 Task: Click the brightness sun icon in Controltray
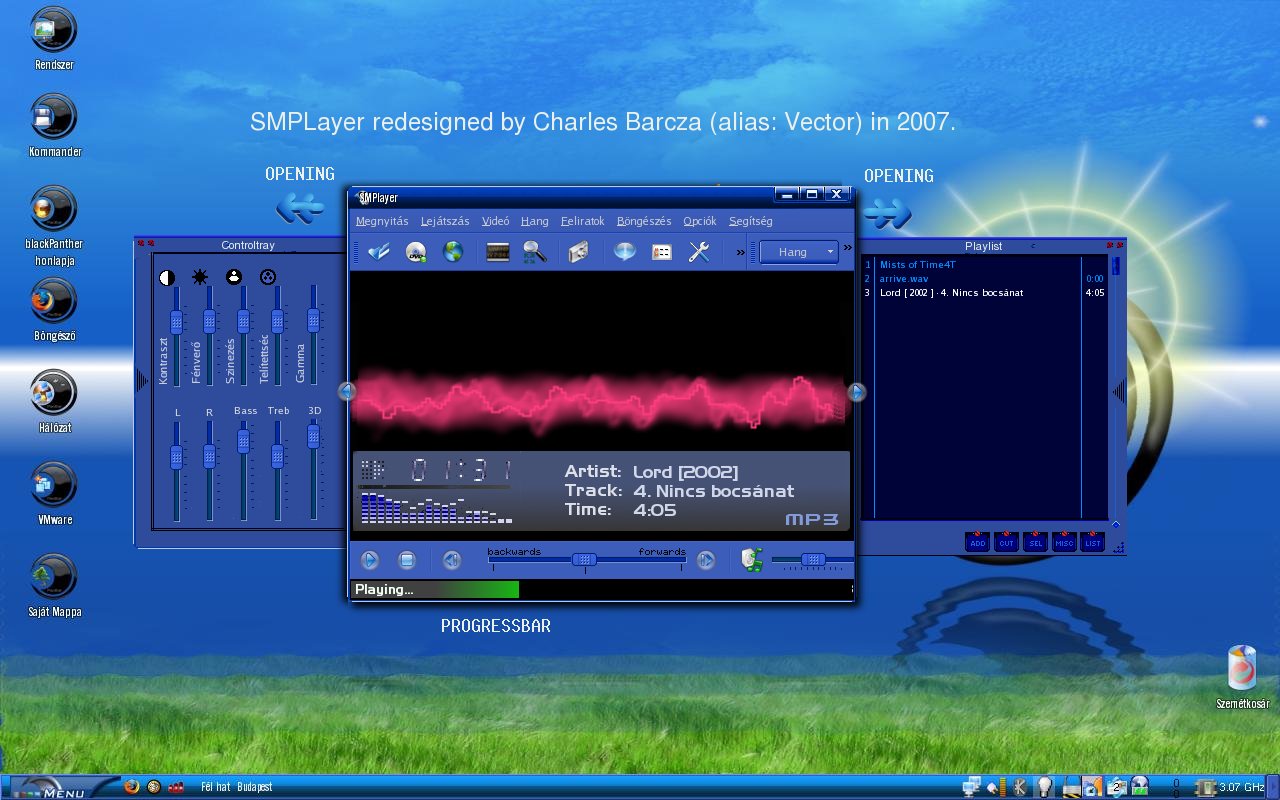(x=200, y=277)
